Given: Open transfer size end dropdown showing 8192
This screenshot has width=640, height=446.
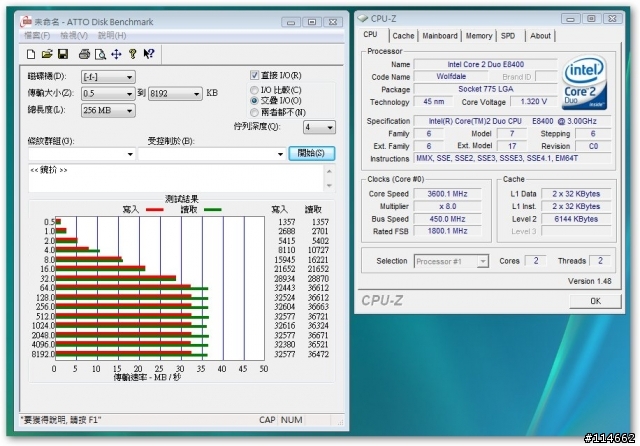Looking at the screenshot, I should point(175,93).
